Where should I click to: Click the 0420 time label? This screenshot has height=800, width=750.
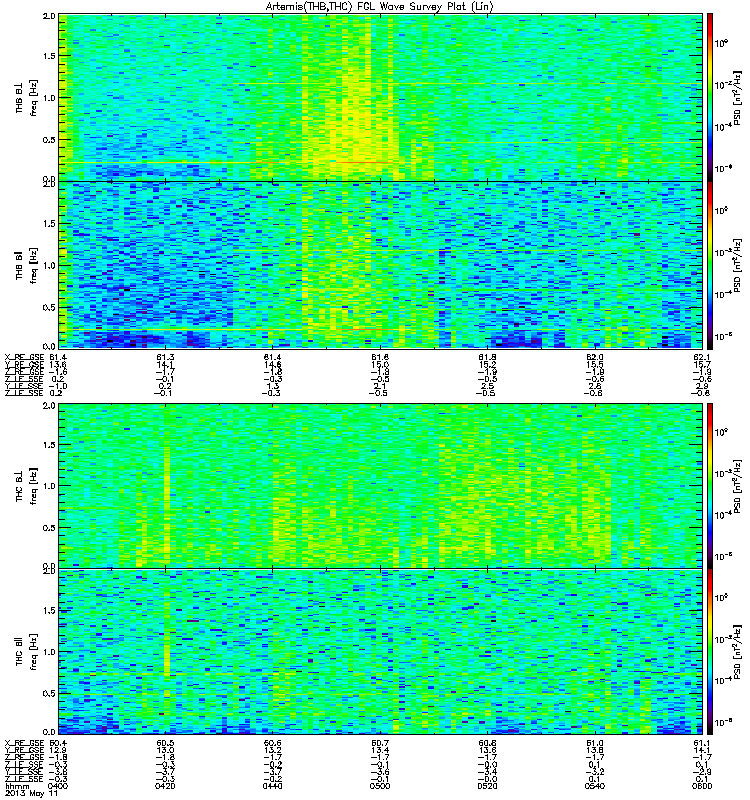[165, 786]
